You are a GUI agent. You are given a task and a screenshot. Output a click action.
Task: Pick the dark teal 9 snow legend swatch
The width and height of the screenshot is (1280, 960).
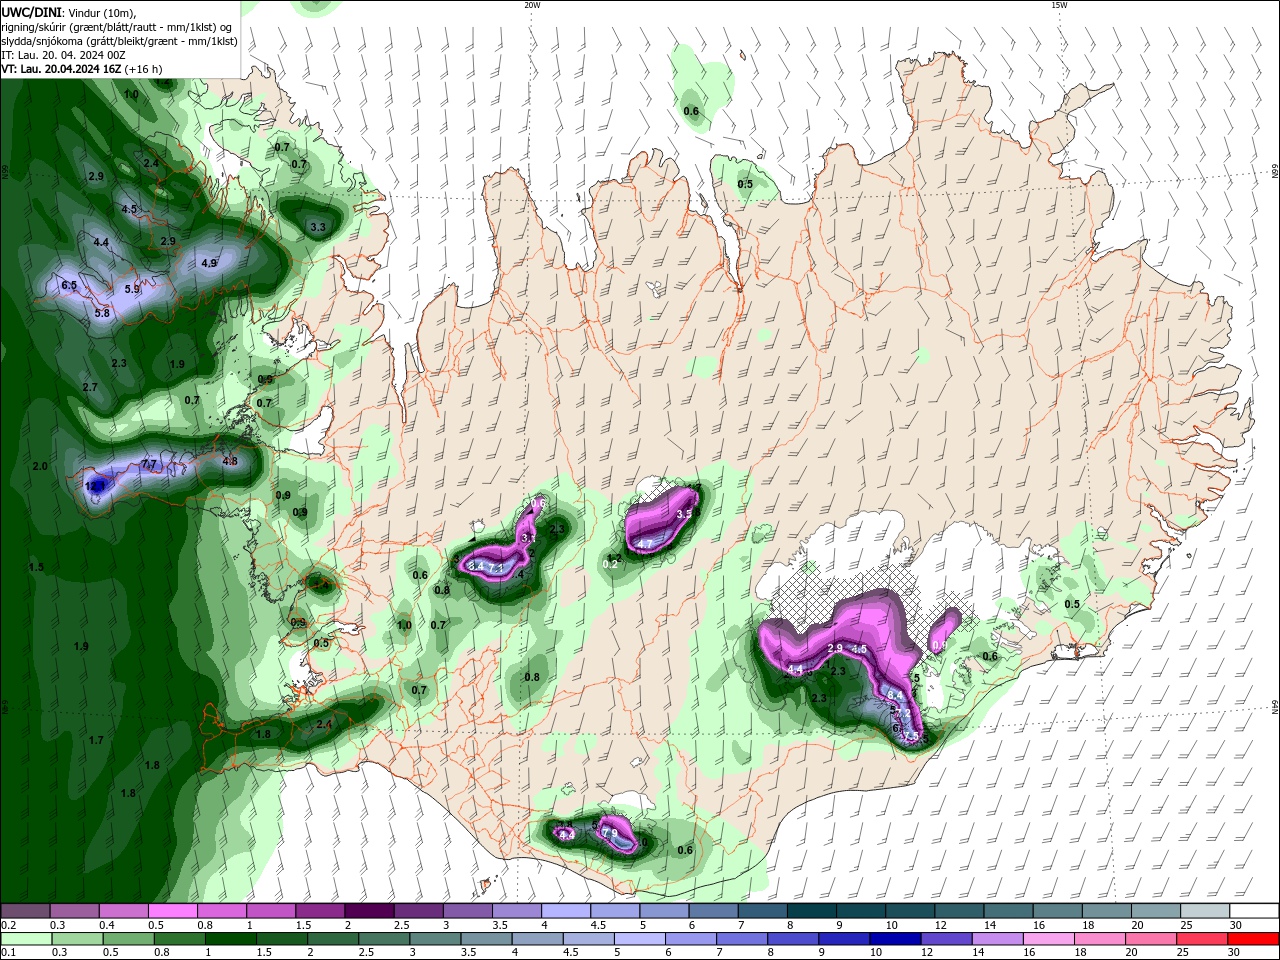[x=861, y=911]
